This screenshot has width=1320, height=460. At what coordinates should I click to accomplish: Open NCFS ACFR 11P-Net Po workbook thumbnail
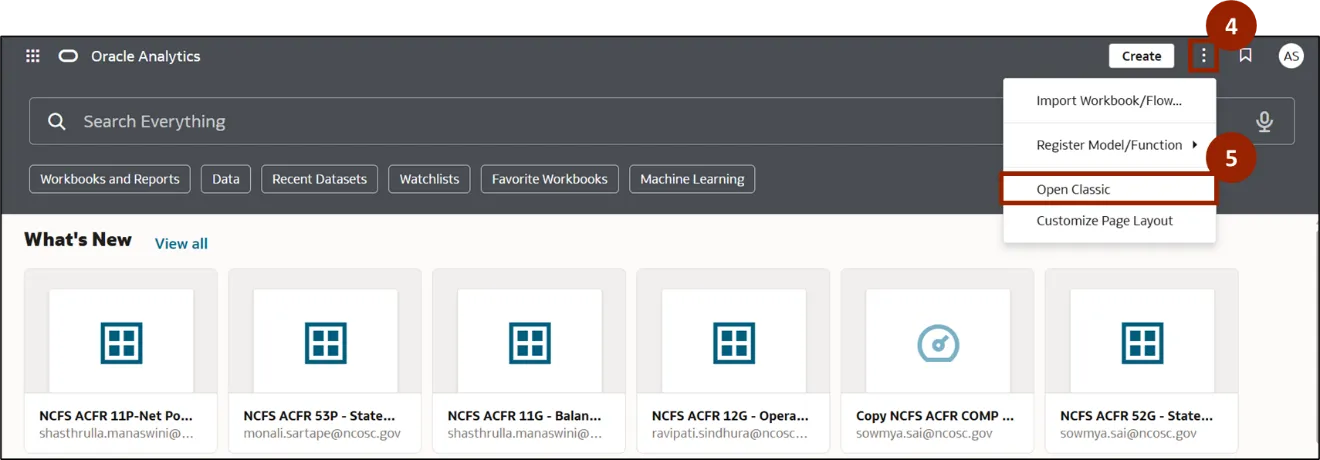122,343
